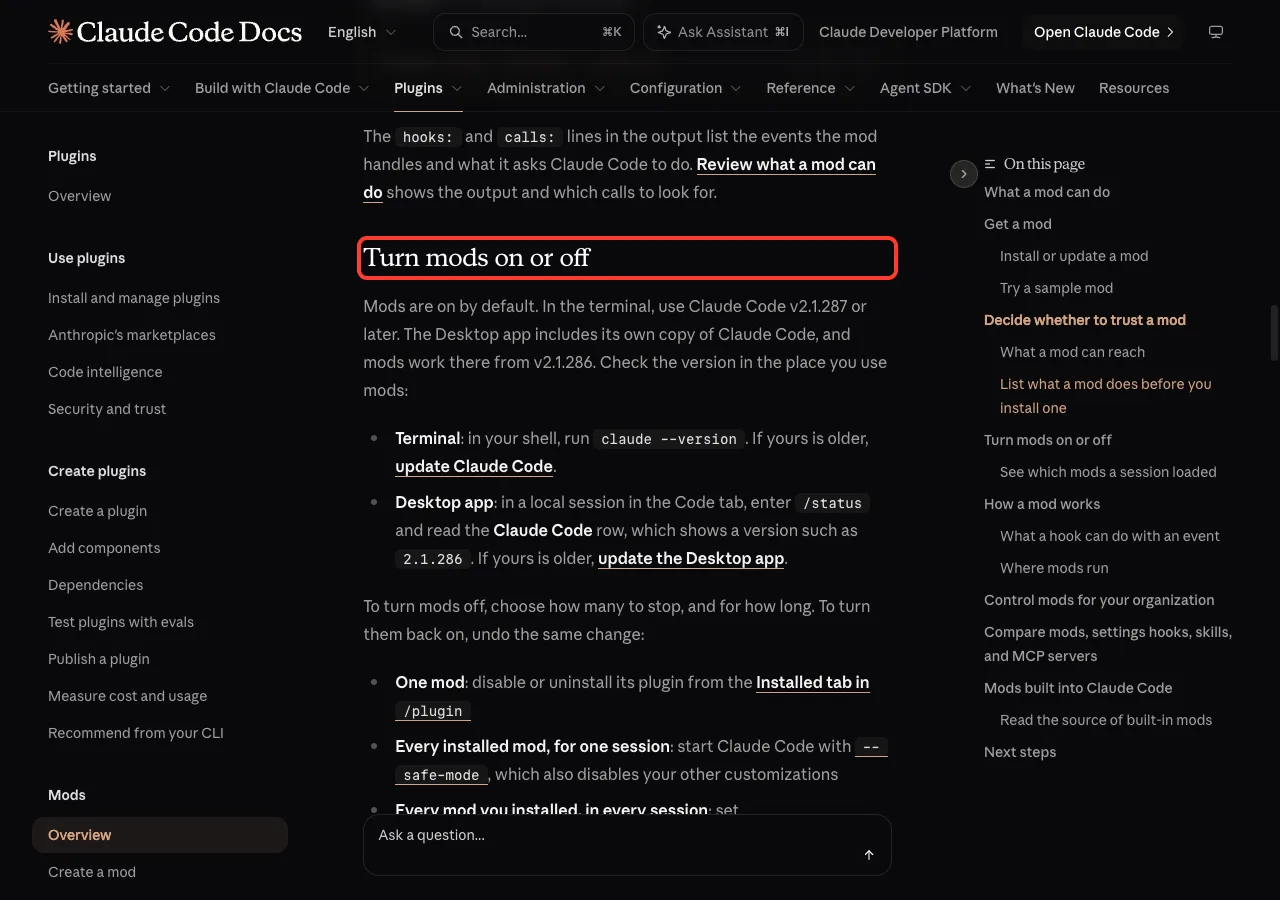
Task: Jump to Control mods for your organization
Action: 1099,600
